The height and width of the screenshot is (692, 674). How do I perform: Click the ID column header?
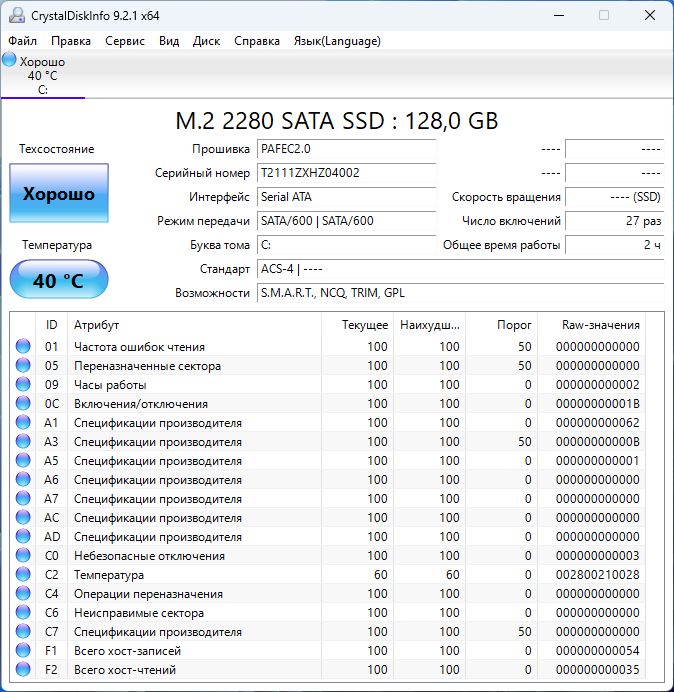click(x=51, y=325)
